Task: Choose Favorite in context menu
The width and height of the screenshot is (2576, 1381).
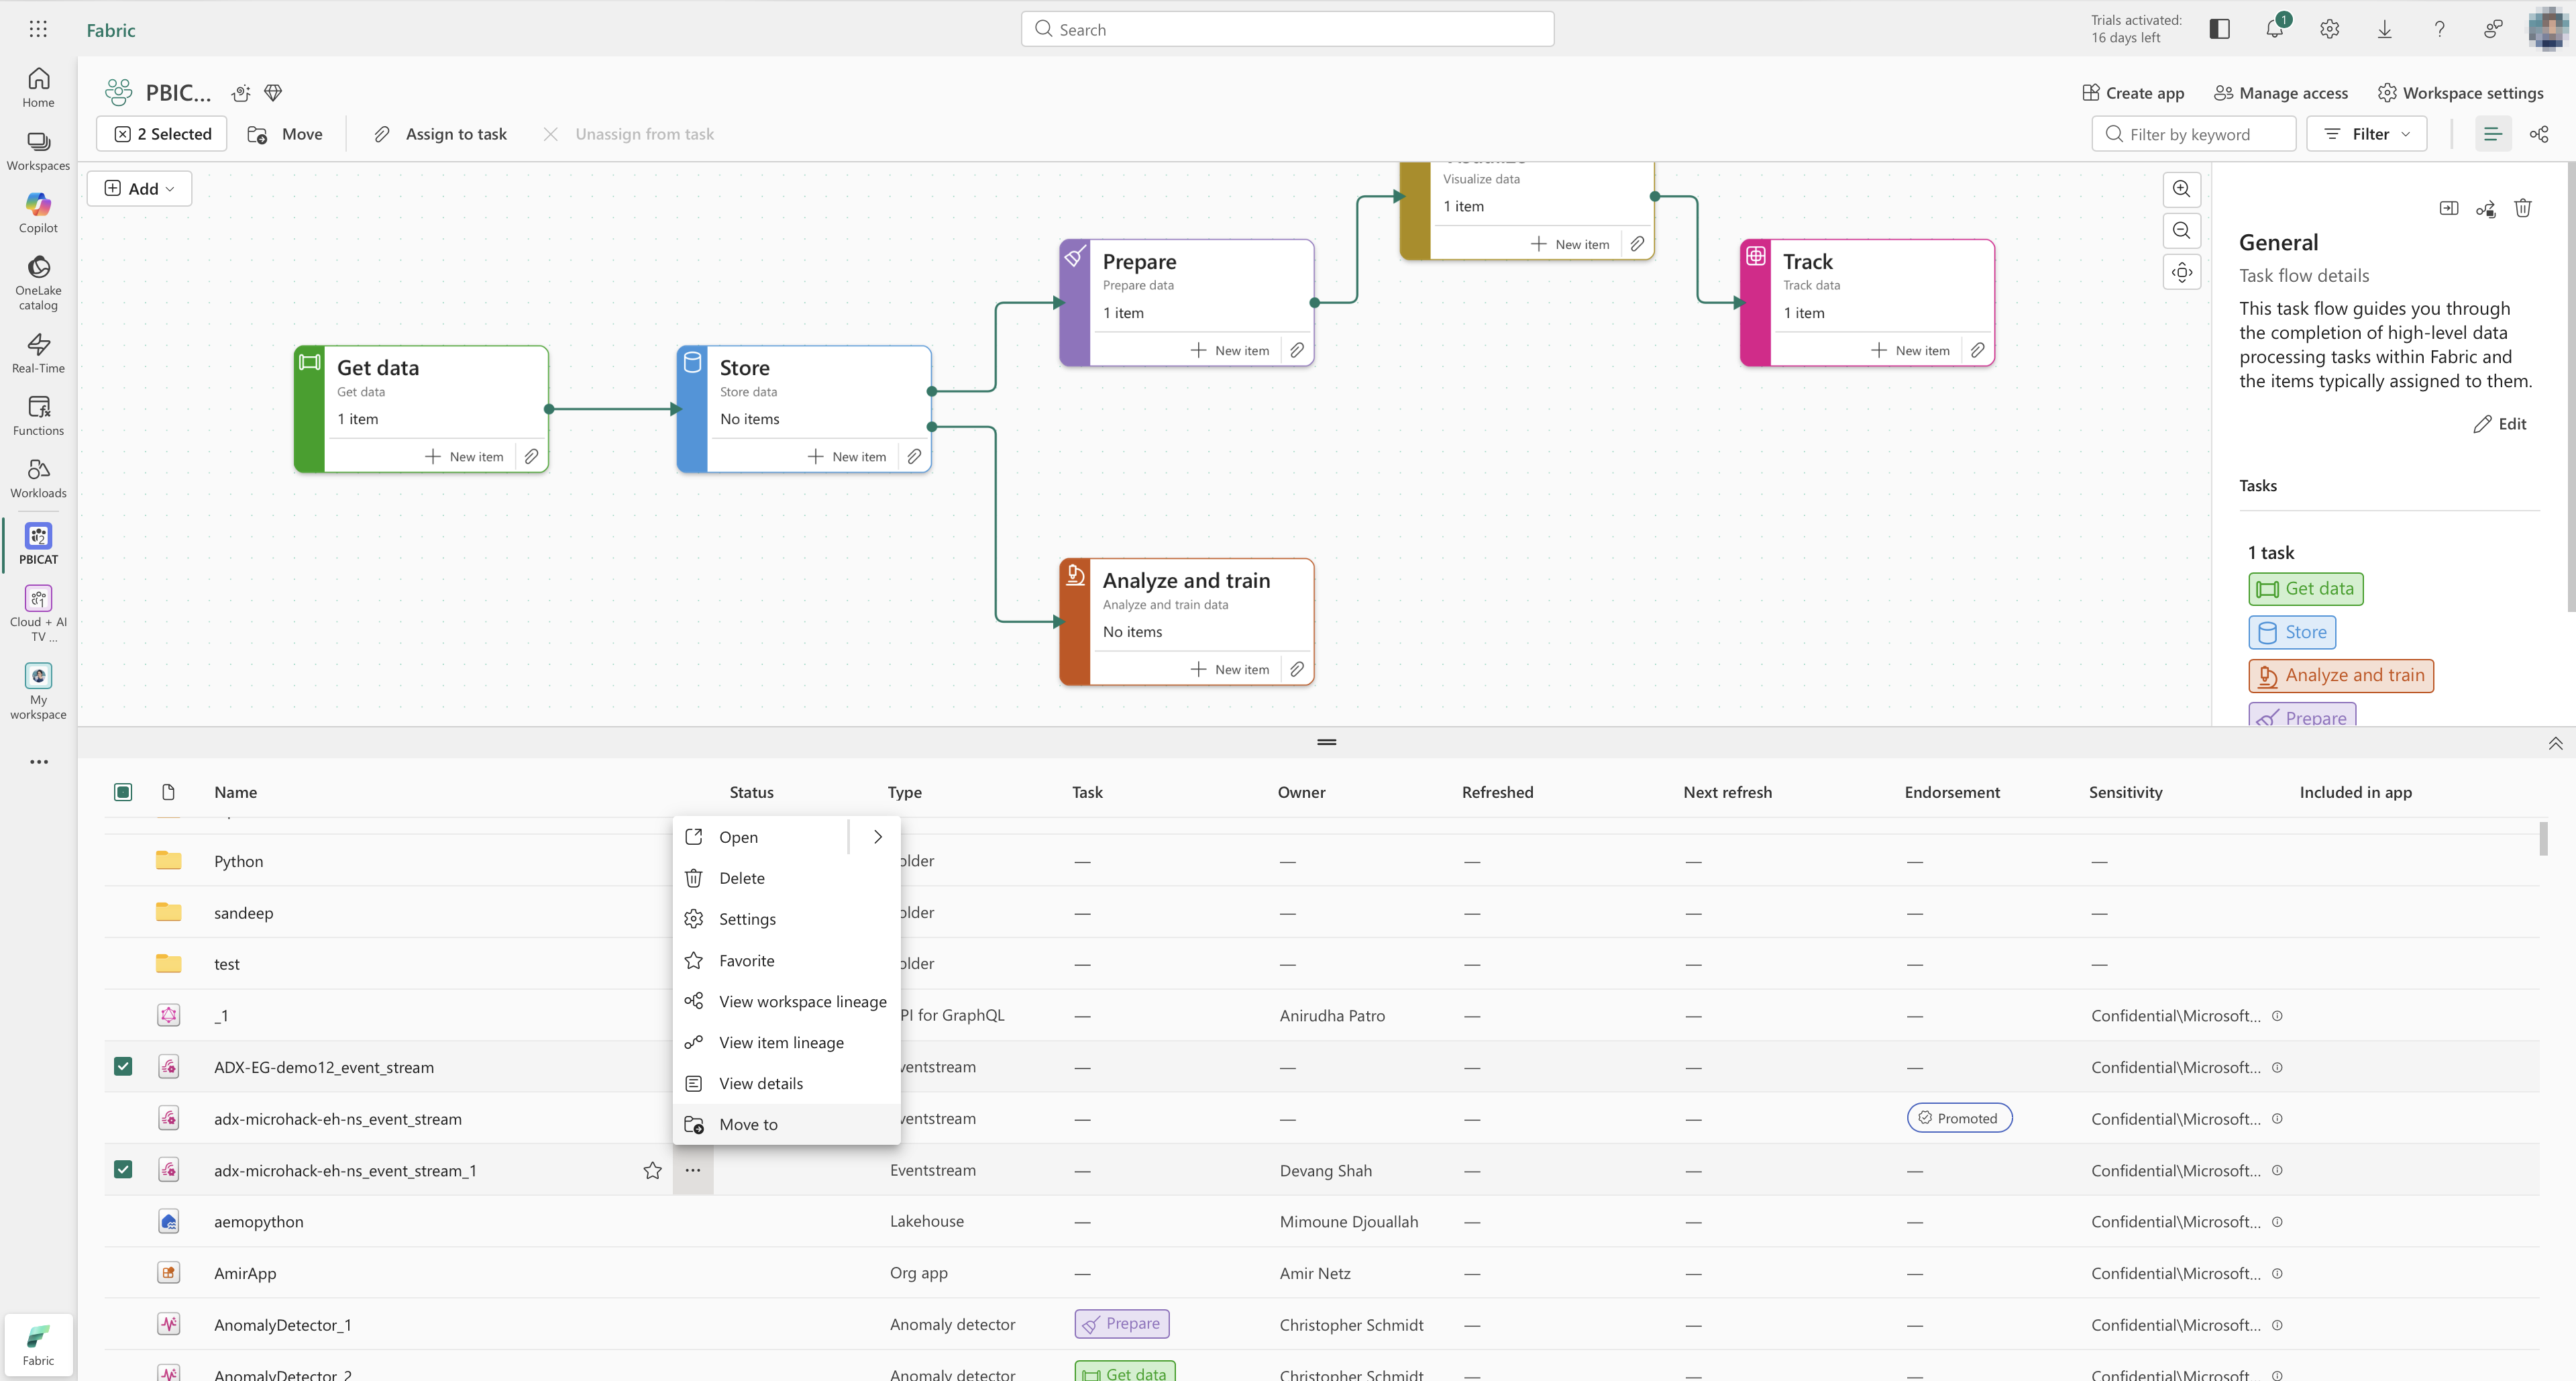Action: [x=786, y=960]
